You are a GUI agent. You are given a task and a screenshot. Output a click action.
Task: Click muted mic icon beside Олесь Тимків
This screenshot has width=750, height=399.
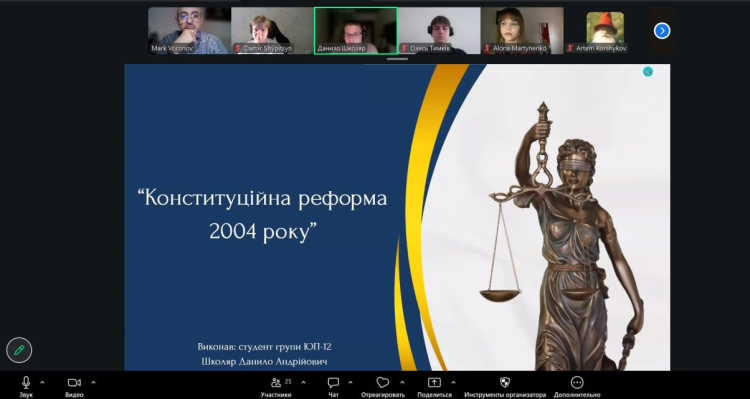click(404, 48)
